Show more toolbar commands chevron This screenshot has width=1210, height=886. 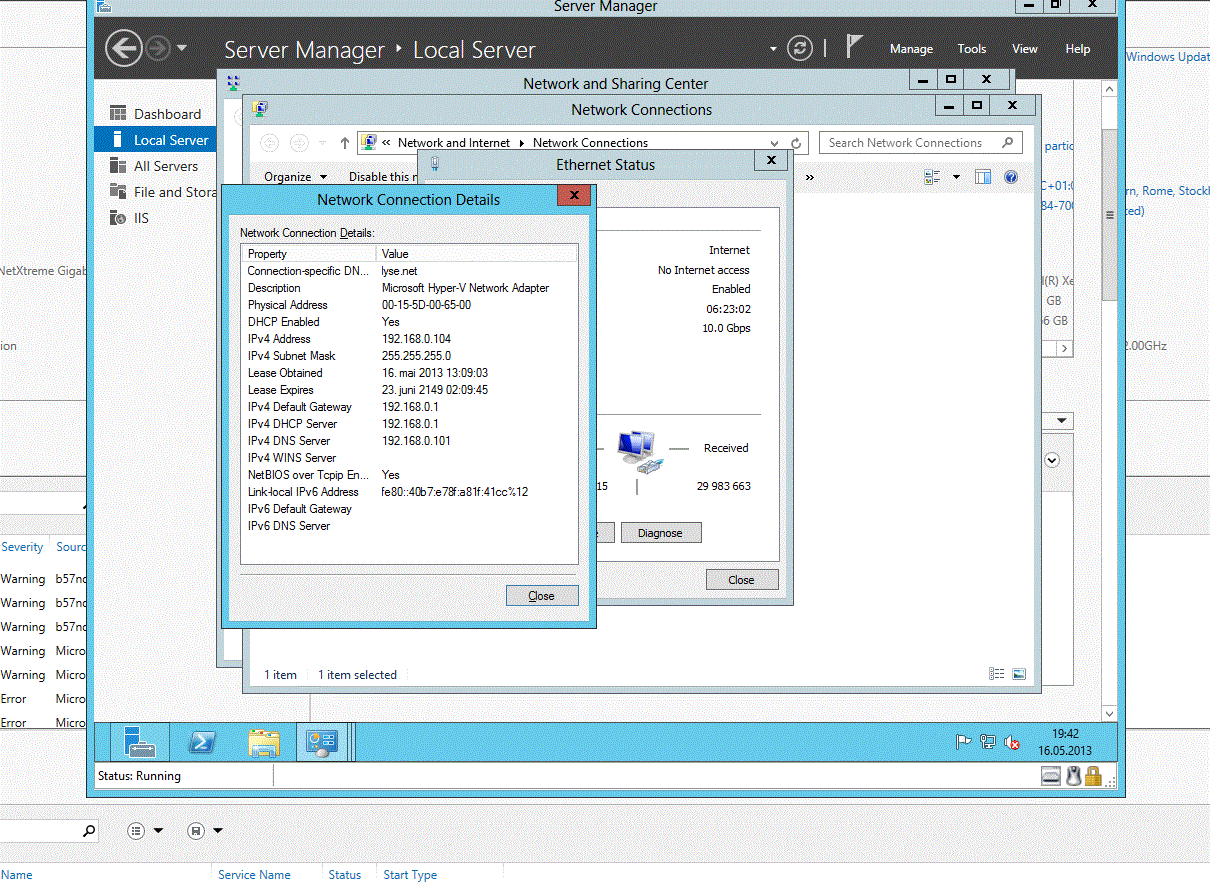(x=809, y=177)
